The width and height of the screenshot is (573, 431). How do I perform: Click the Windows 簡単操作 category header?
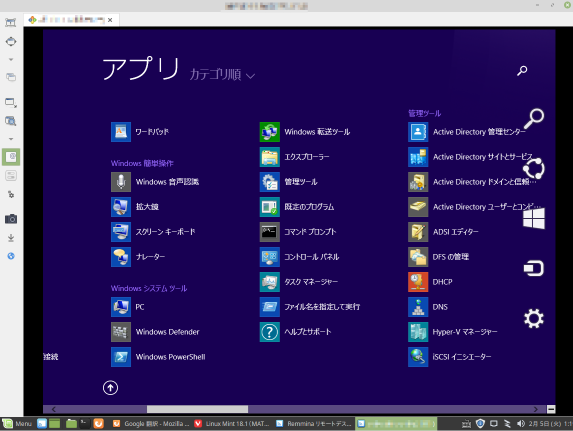pyautogui.click(x=142, y=163)
